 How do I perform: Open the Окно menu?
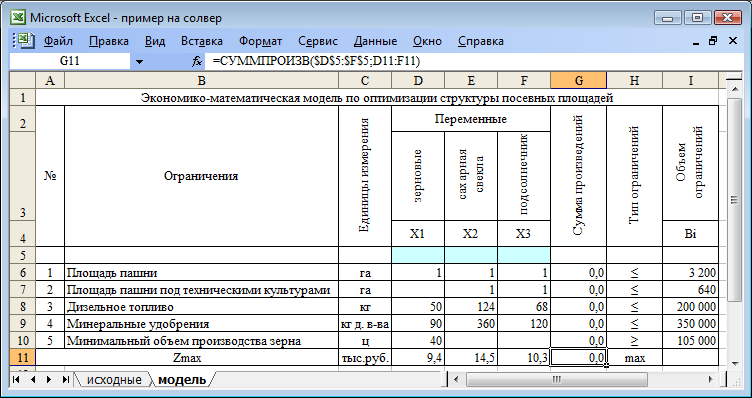tap(427, 41)
